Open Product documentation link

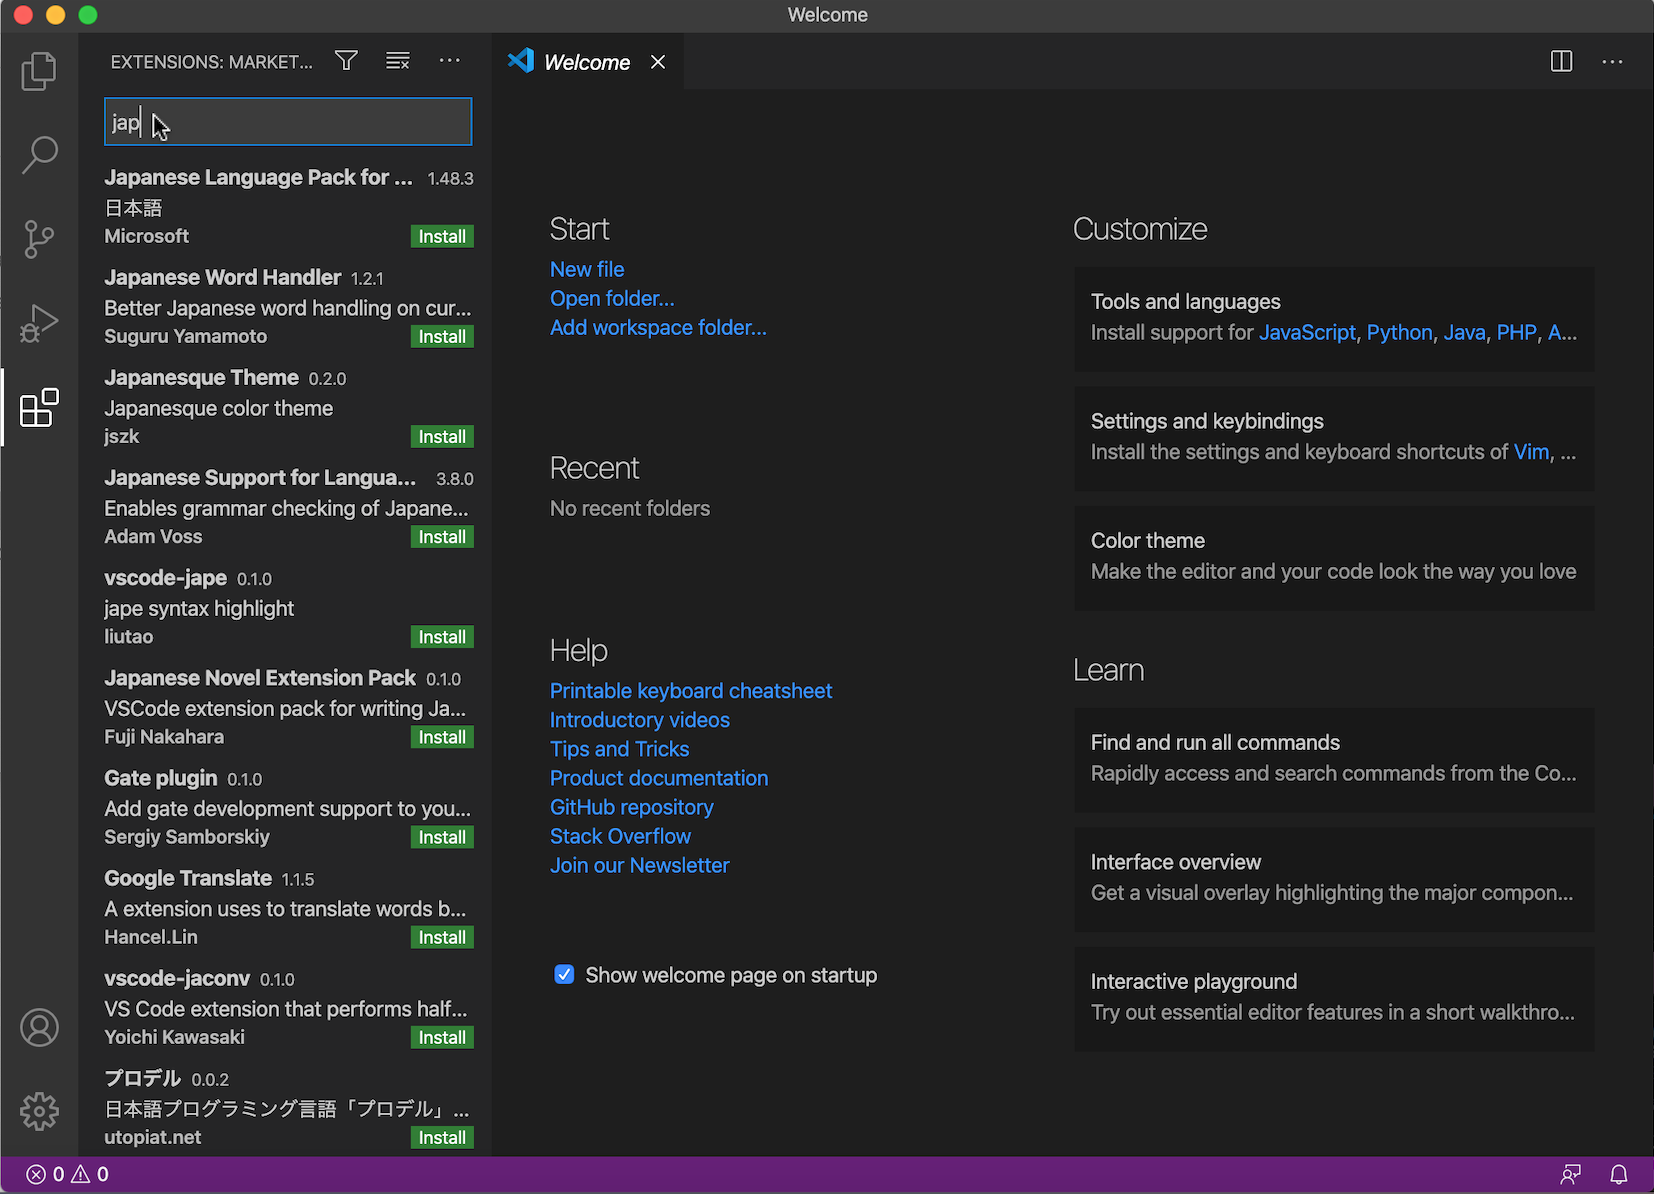point(659,777)
